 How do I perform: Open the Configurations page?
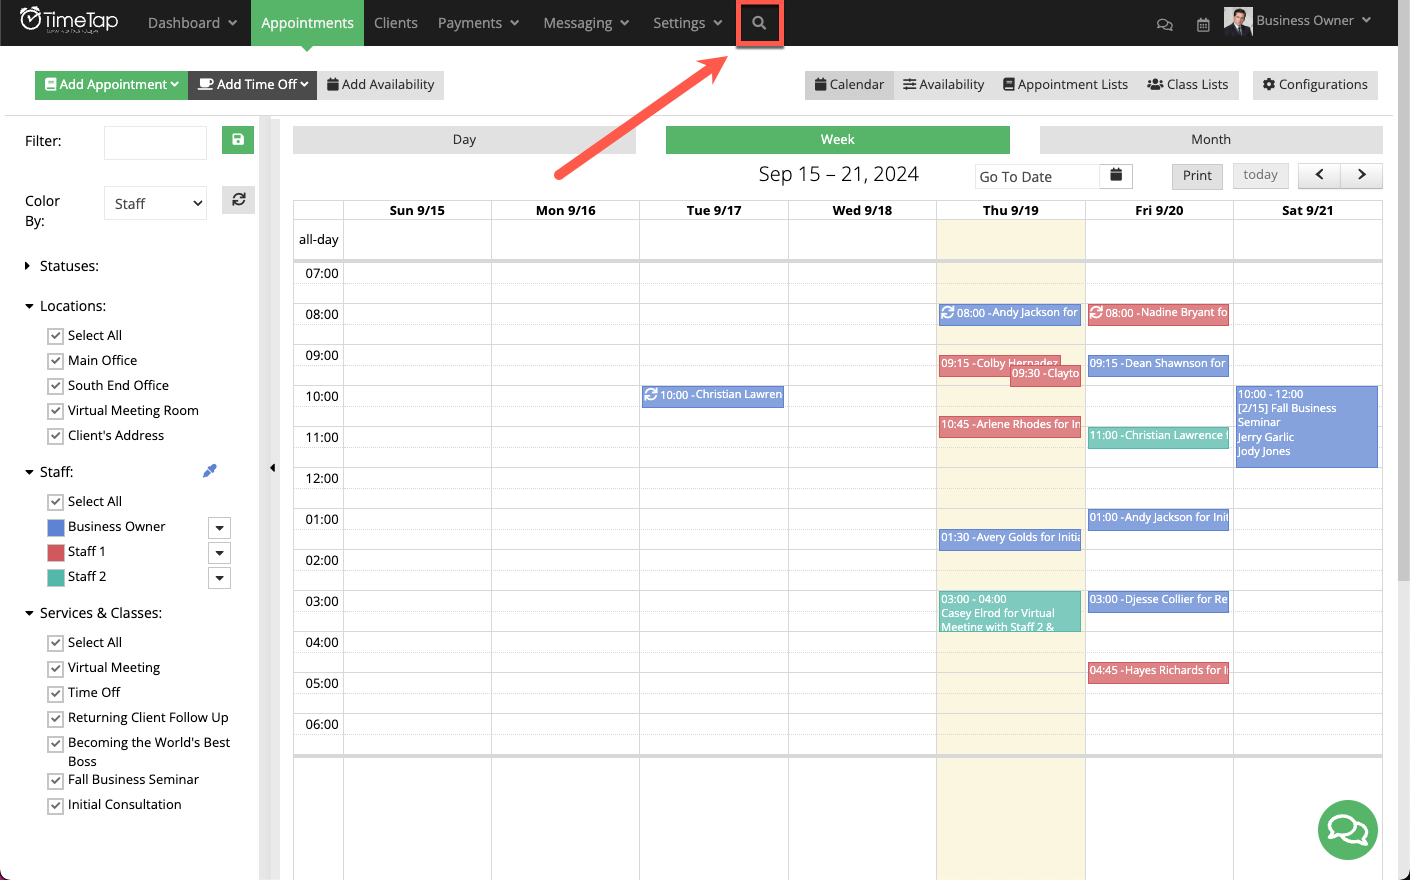(1315, 84)
